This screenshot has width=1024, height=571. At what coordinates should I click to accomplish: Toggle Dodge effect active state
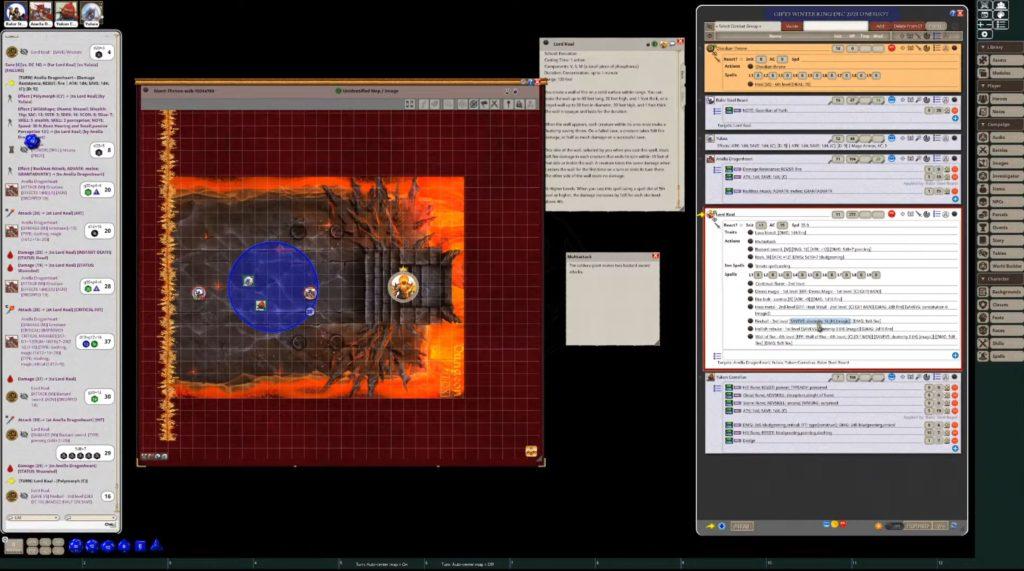pos(729,441)
